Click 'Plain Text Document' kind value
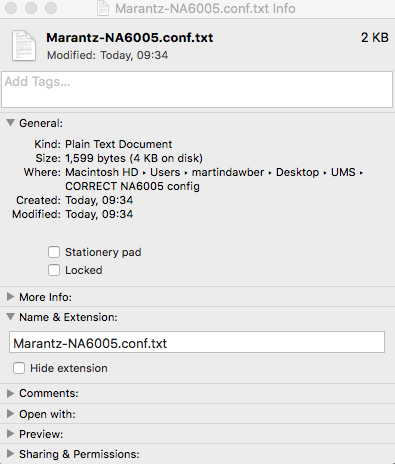Viewport: 395px width, 464px height. pos(119,144)
